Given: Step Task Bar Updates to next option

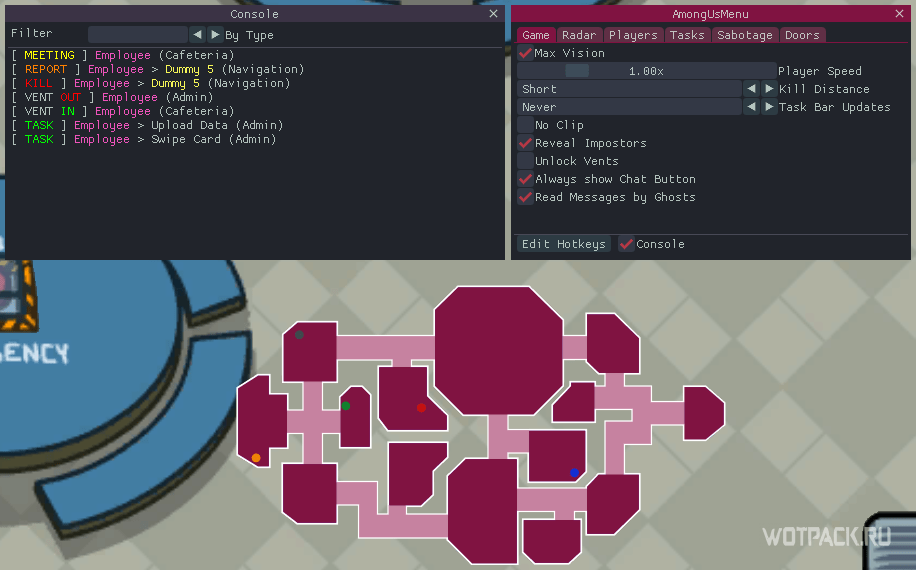Looking at the screenshot, I should (769, 107).
